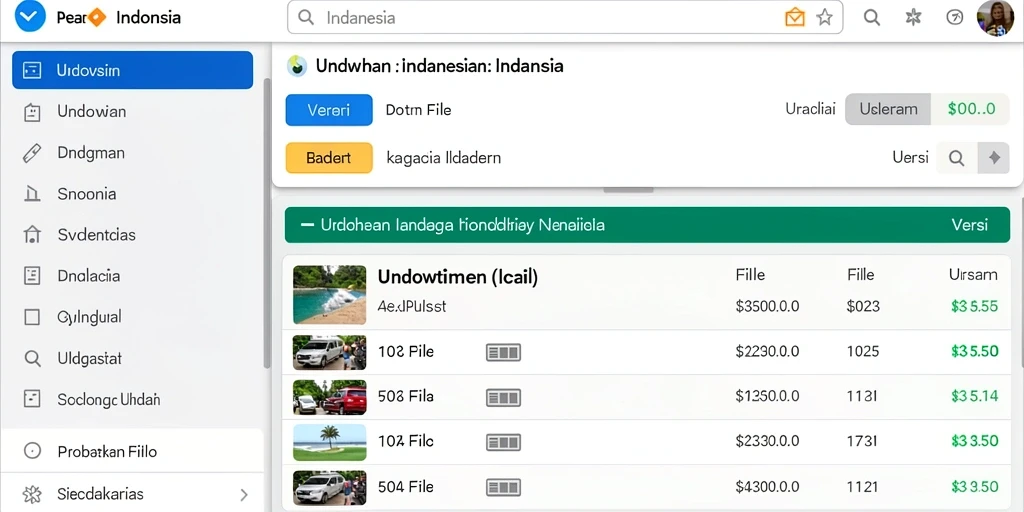This screenshot has height=512, width=1024.
Task: Click the grid icon in 102 Pile row
Action: coord(503,353)
